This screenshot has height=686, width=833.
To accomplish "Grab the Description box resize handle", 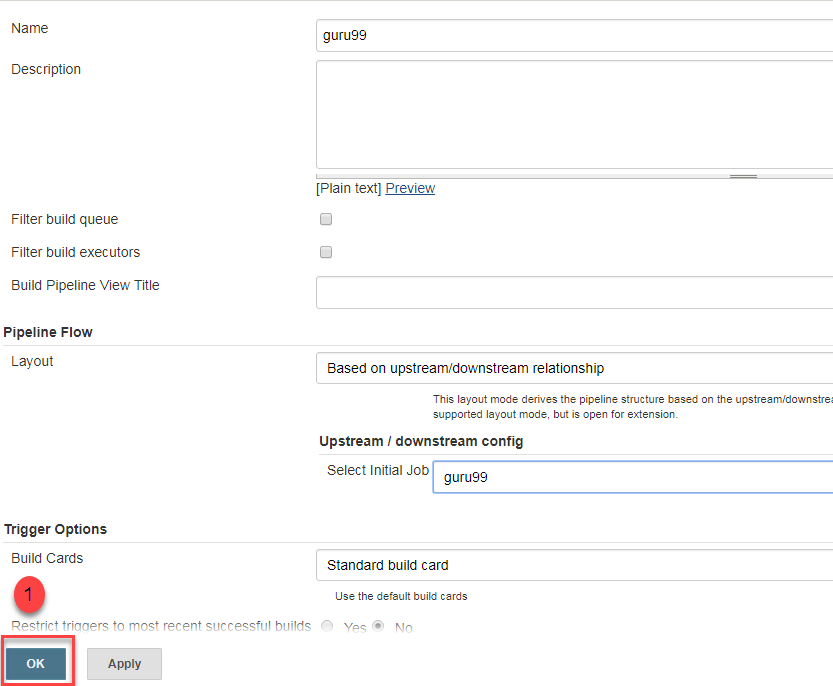I will pyautogui.click(x=742, y=175).
